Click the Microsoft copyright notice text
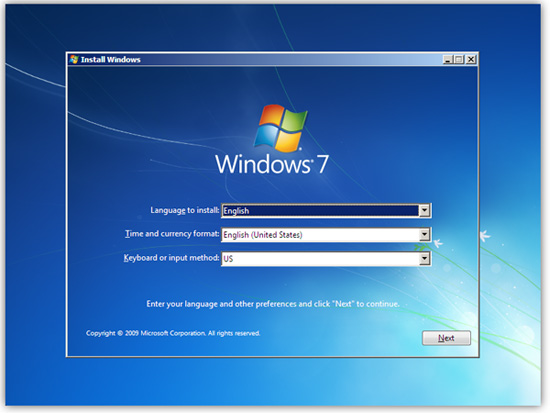The width and height of the screenshot is (550, 413). tap(173, 333)
